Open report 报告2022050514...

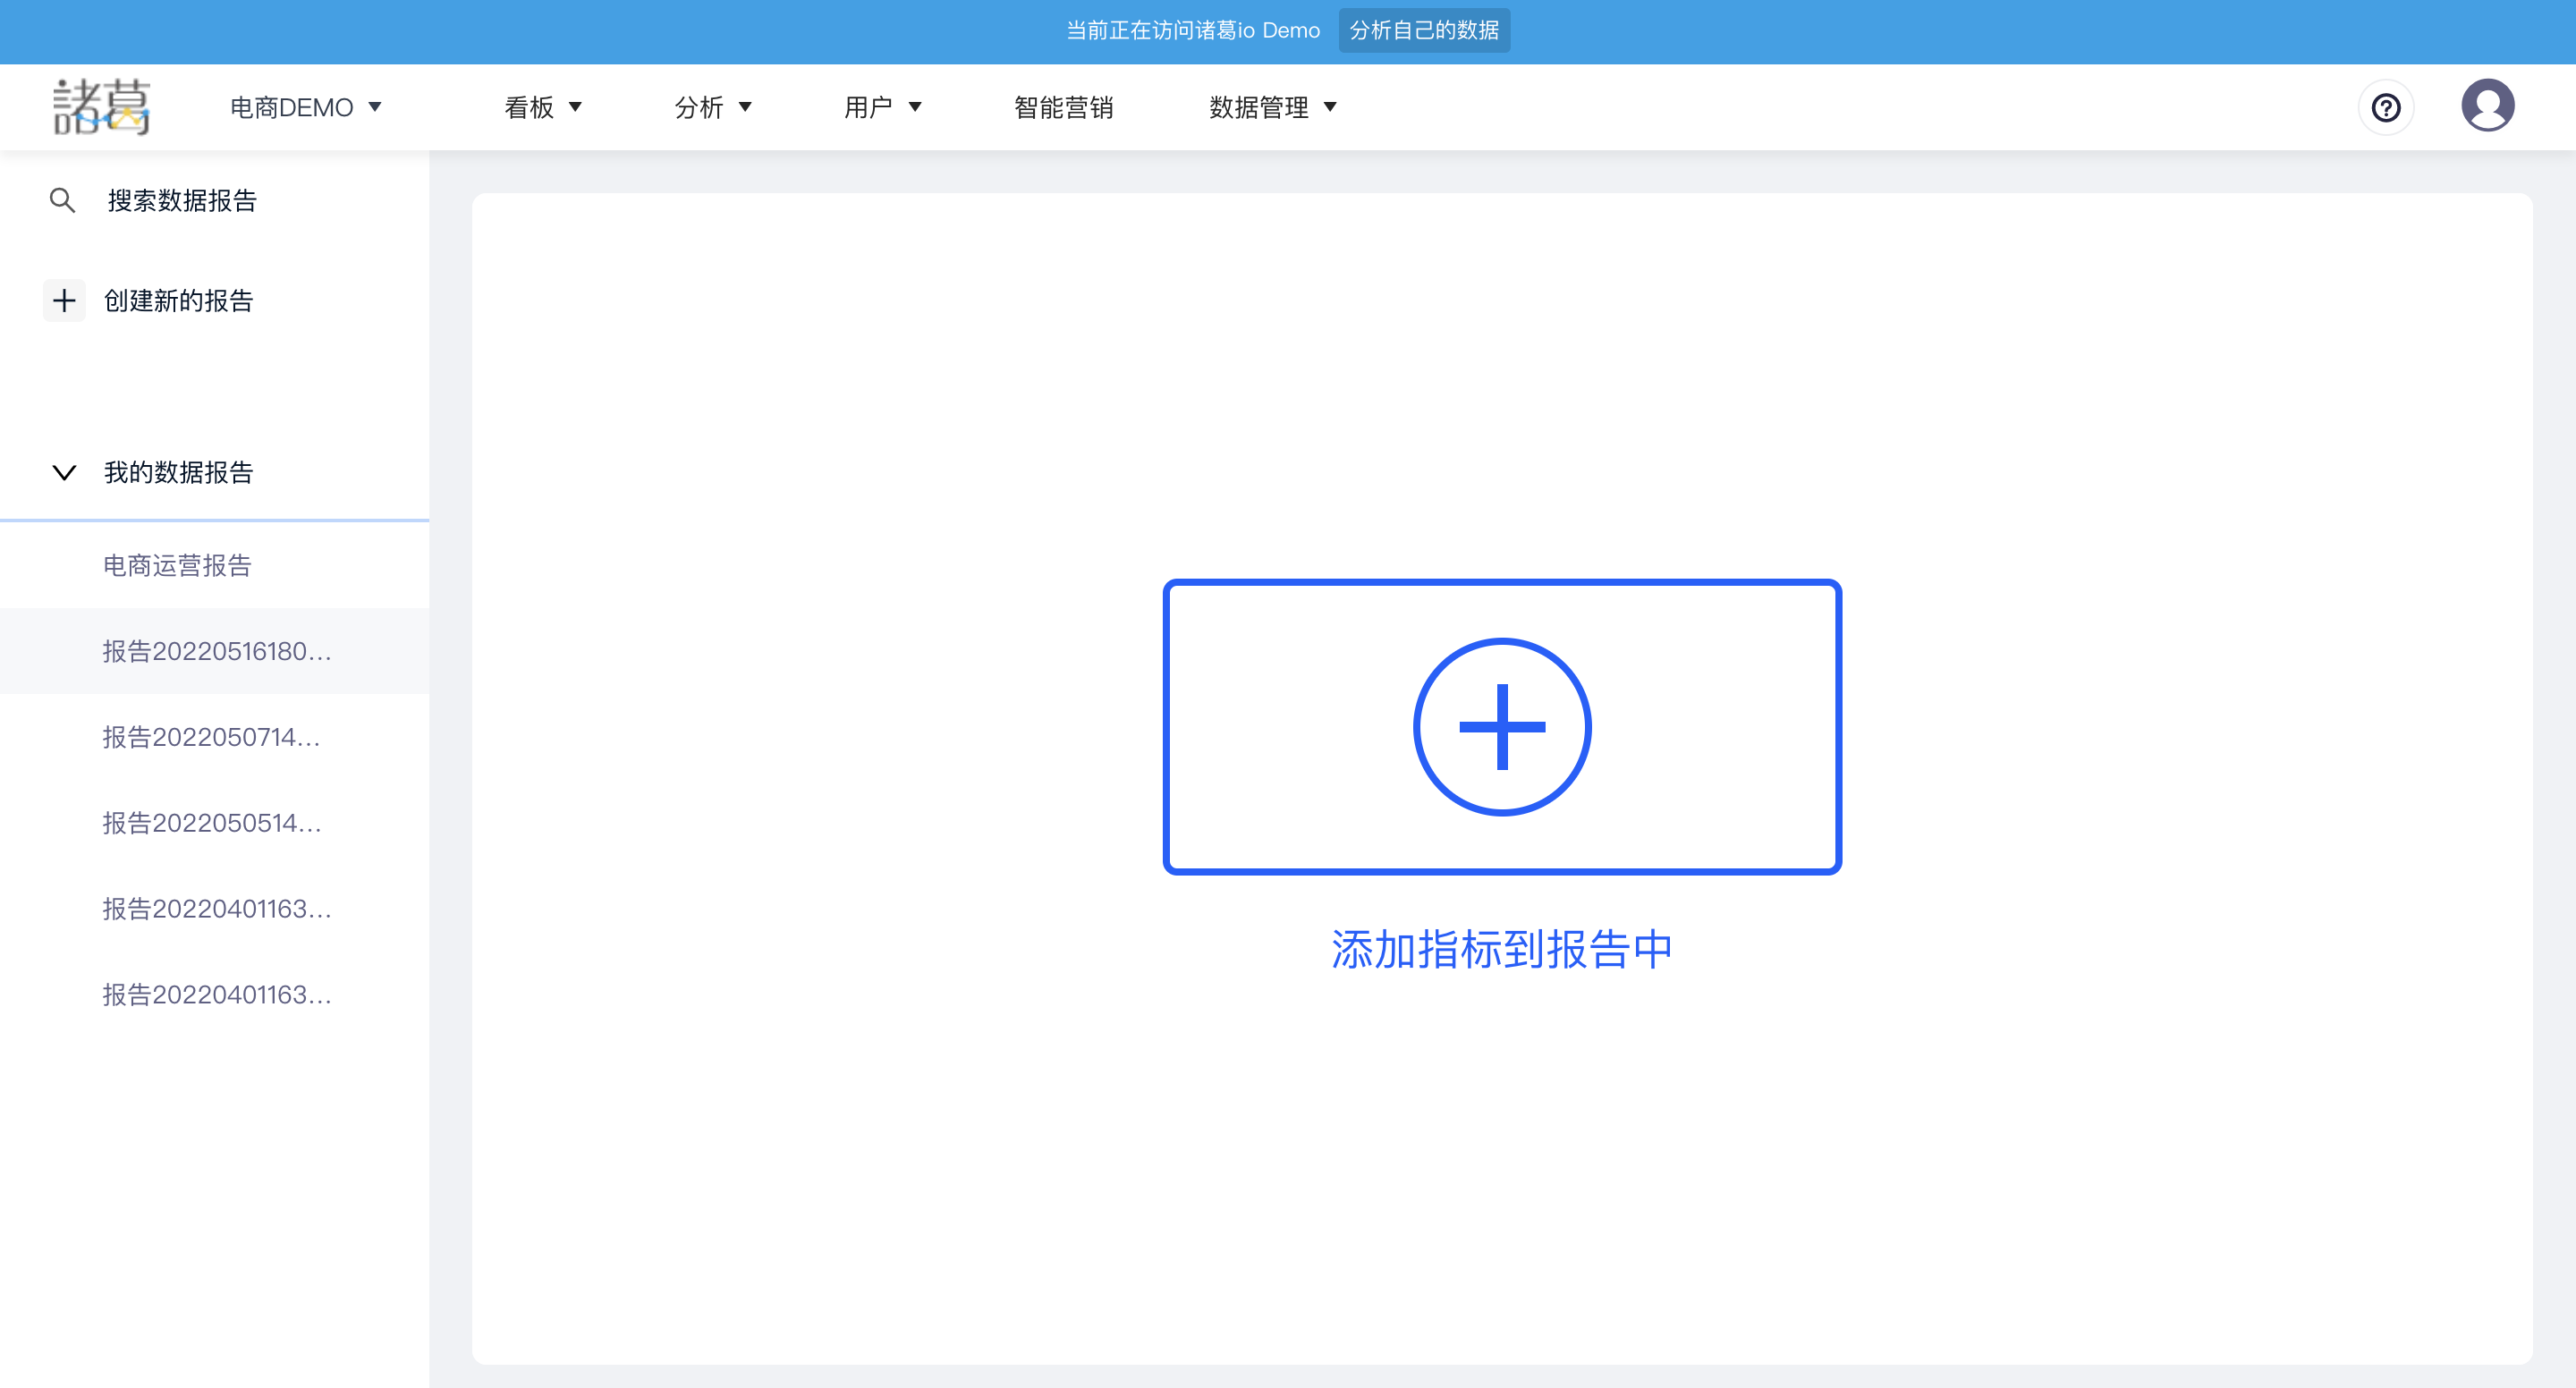click(x=211, y=823)
